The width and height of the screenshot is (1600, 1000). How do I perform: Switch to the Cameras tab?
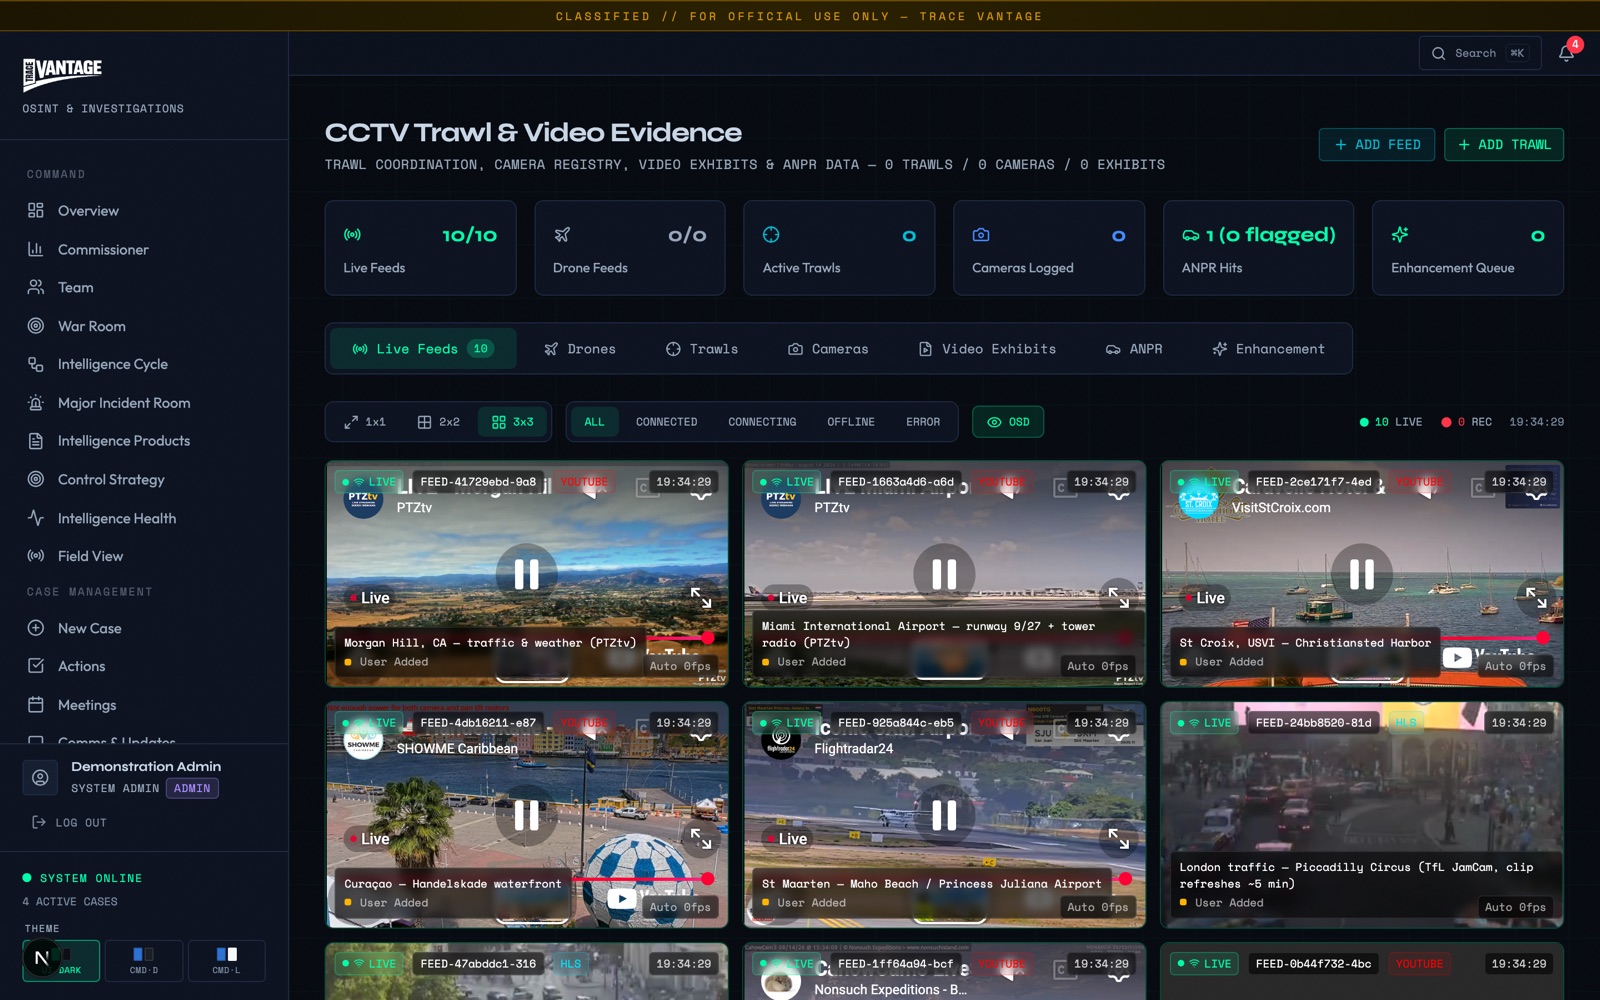click(x=828, y=349)
